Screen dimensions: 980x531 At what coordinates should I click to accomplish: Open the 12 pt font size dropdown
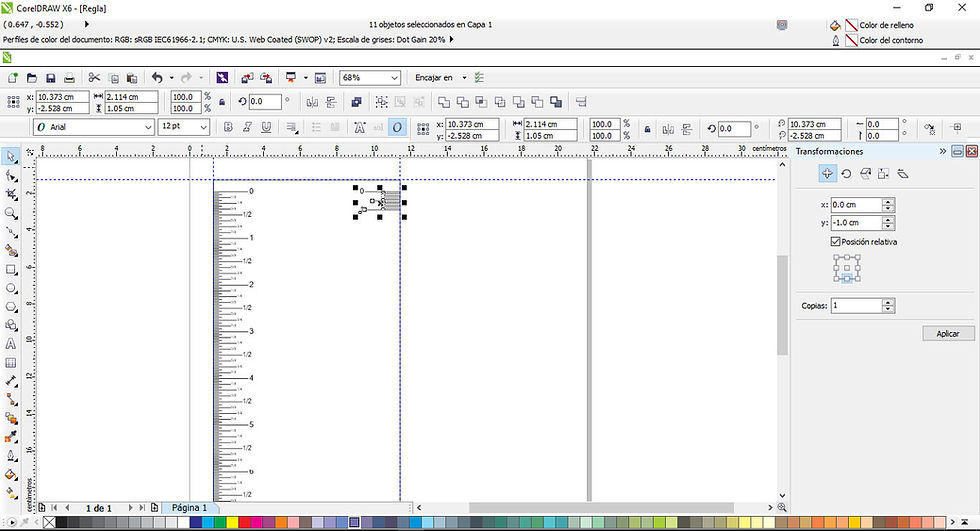204,127
